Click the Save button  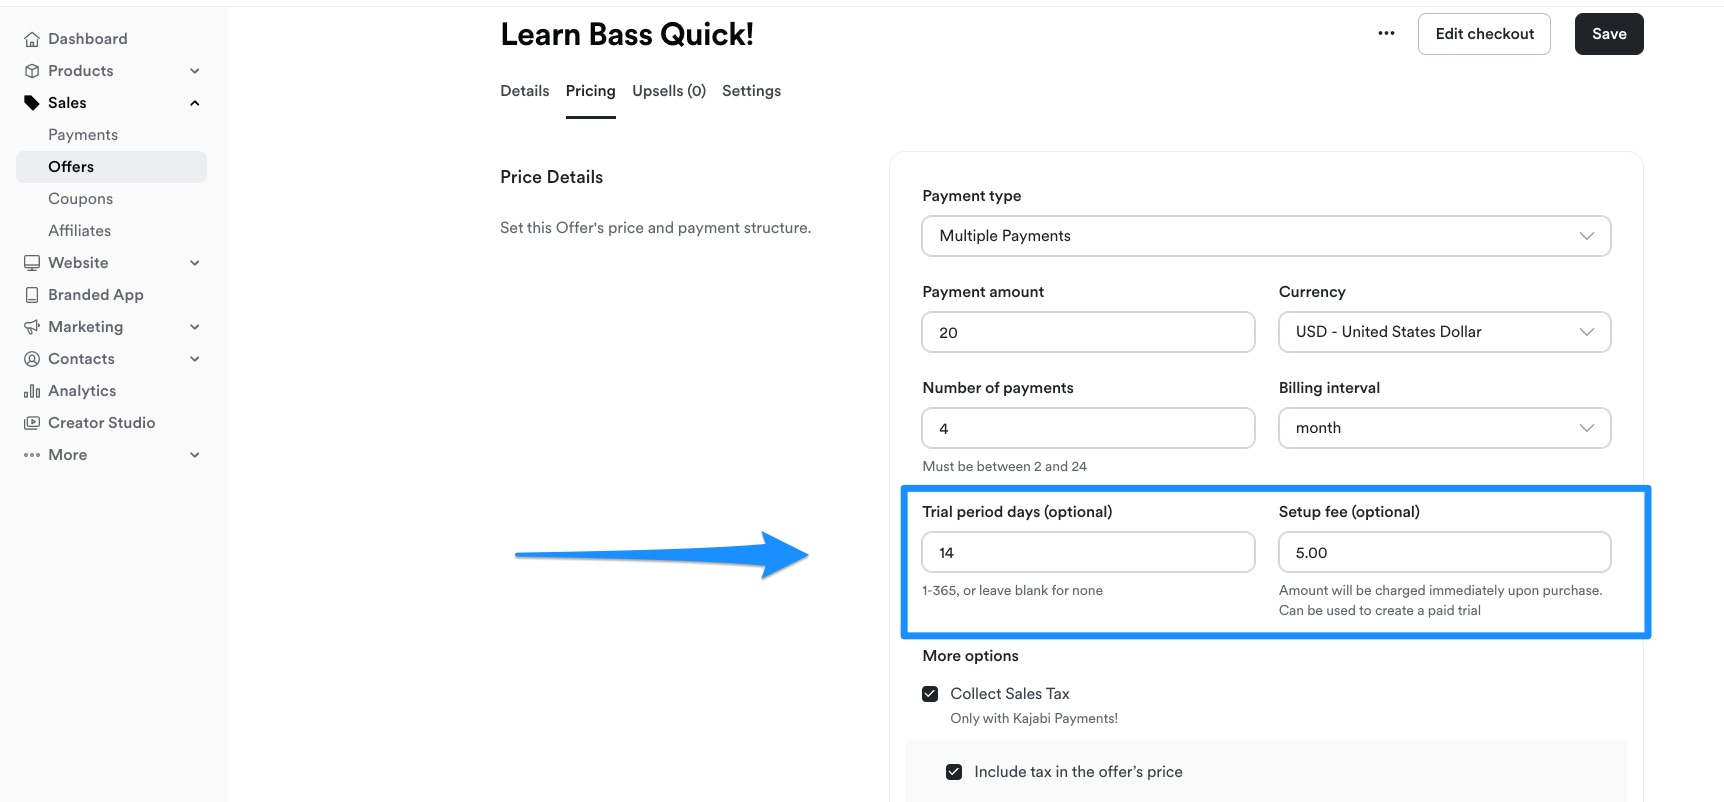[1609, 34]
